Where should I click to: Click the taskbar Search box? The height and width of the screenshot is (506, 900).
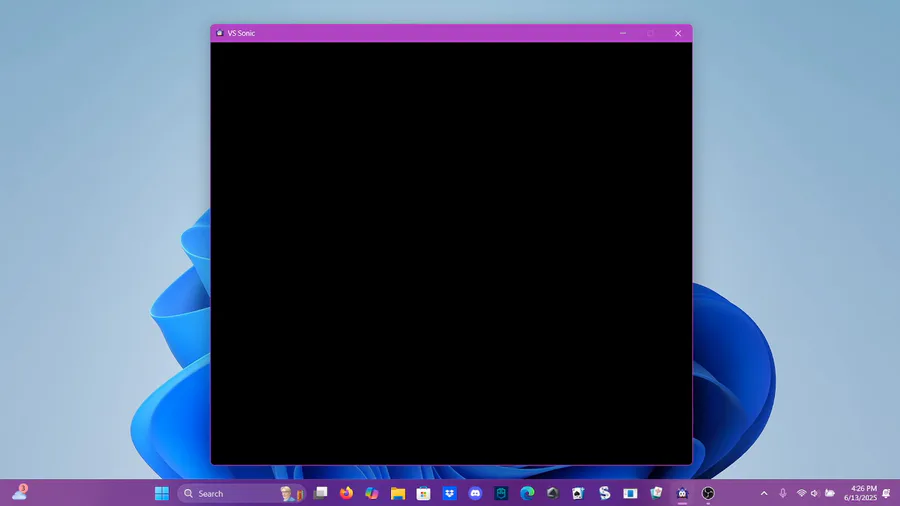(x=242, y=493)
